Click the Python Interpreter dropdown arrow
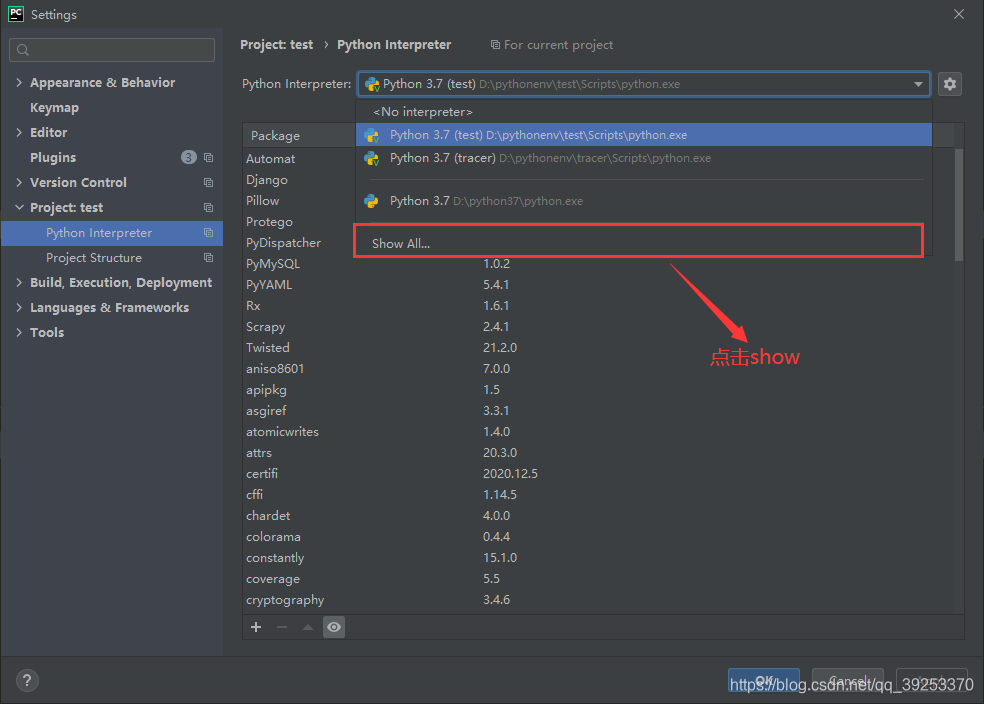This screenshot has width=984, height=704. point(918,84)
